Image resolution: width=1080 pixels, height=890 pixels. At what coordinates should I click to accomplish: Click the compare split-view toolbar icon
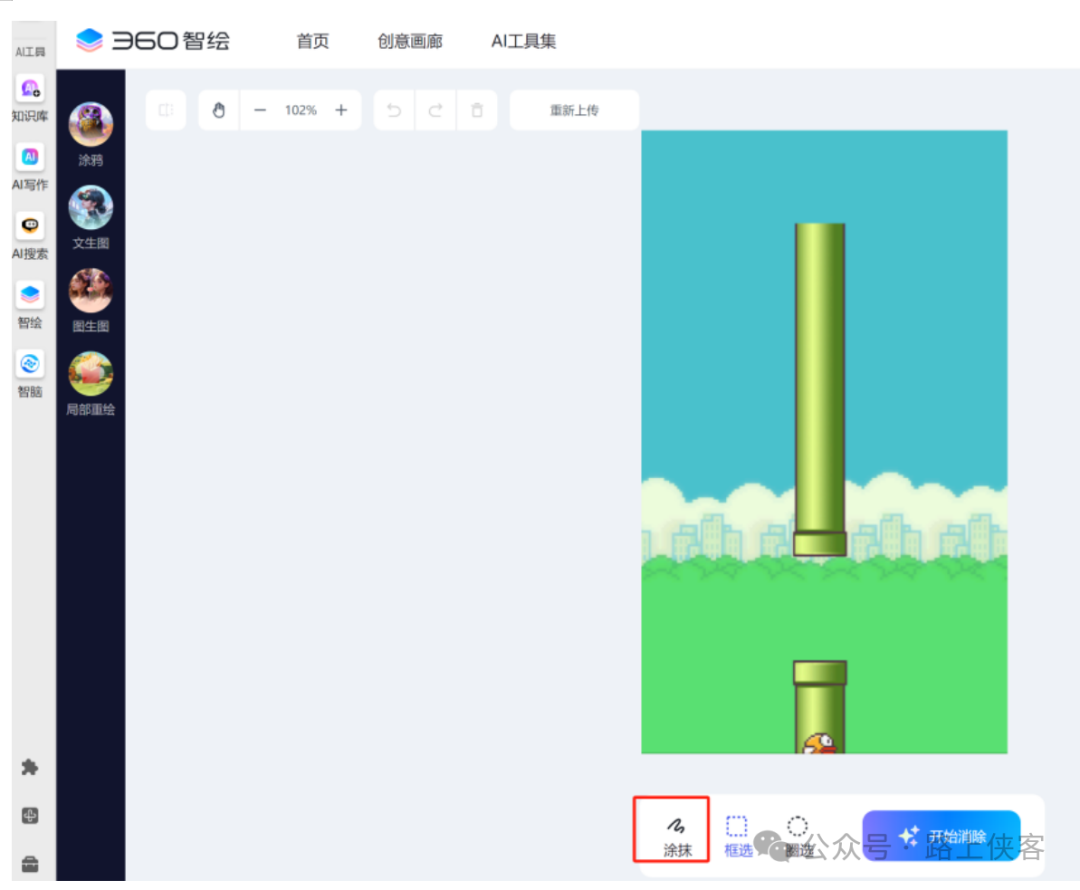click(x=166, y=110)
